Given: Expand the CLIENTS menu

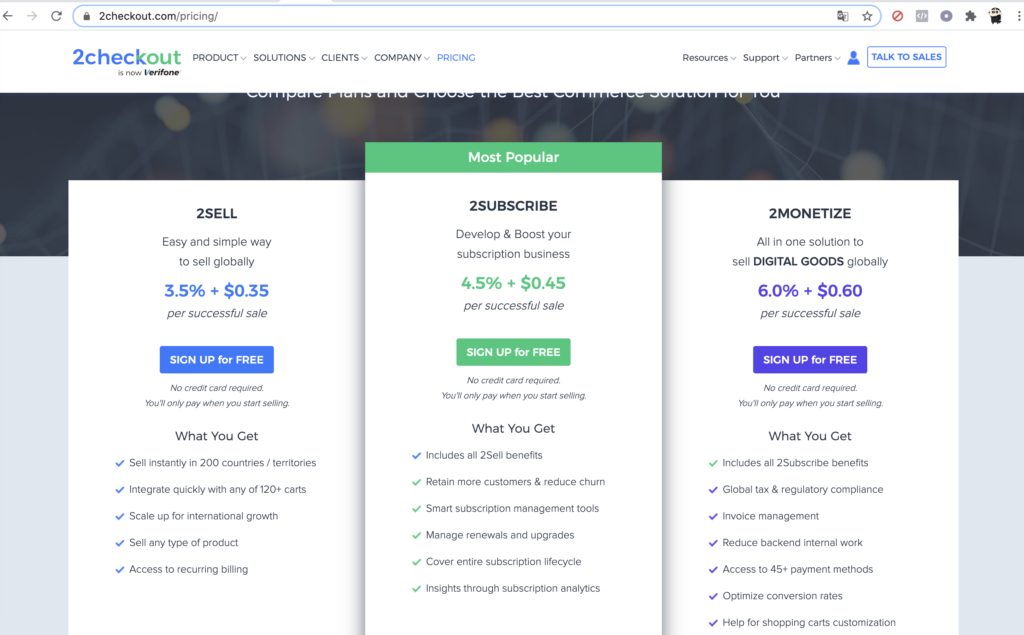Looking at the screenshot, I should 344,57.
